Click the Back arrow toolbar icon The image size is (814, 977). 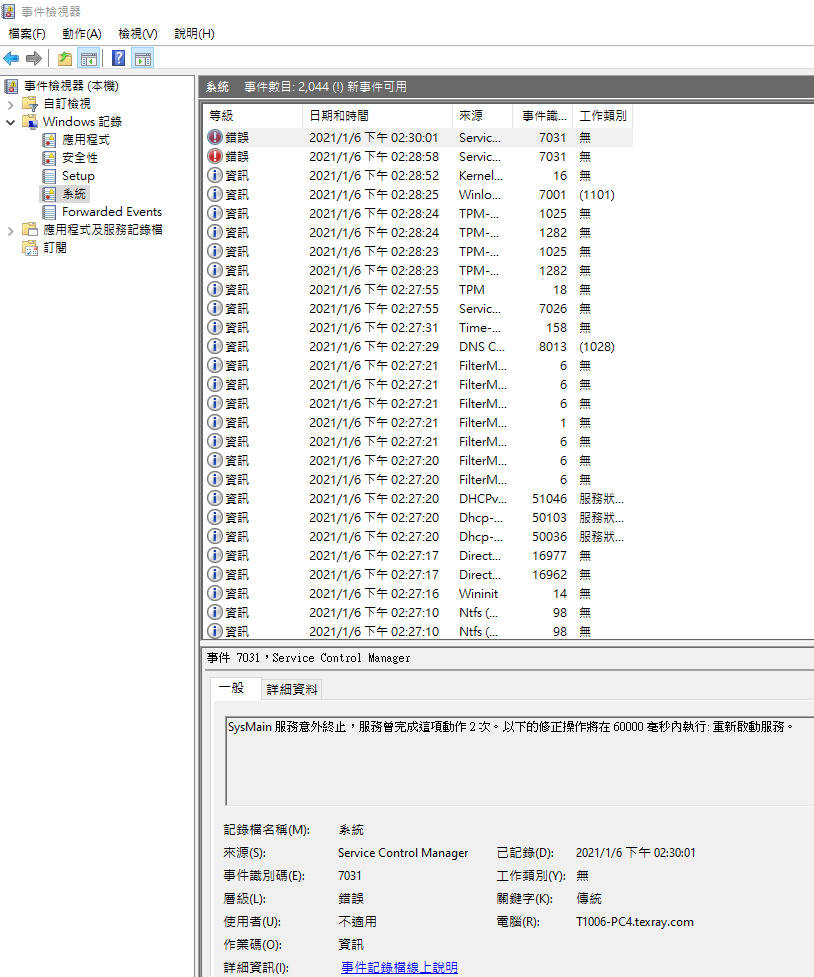(x=11, y=59)
